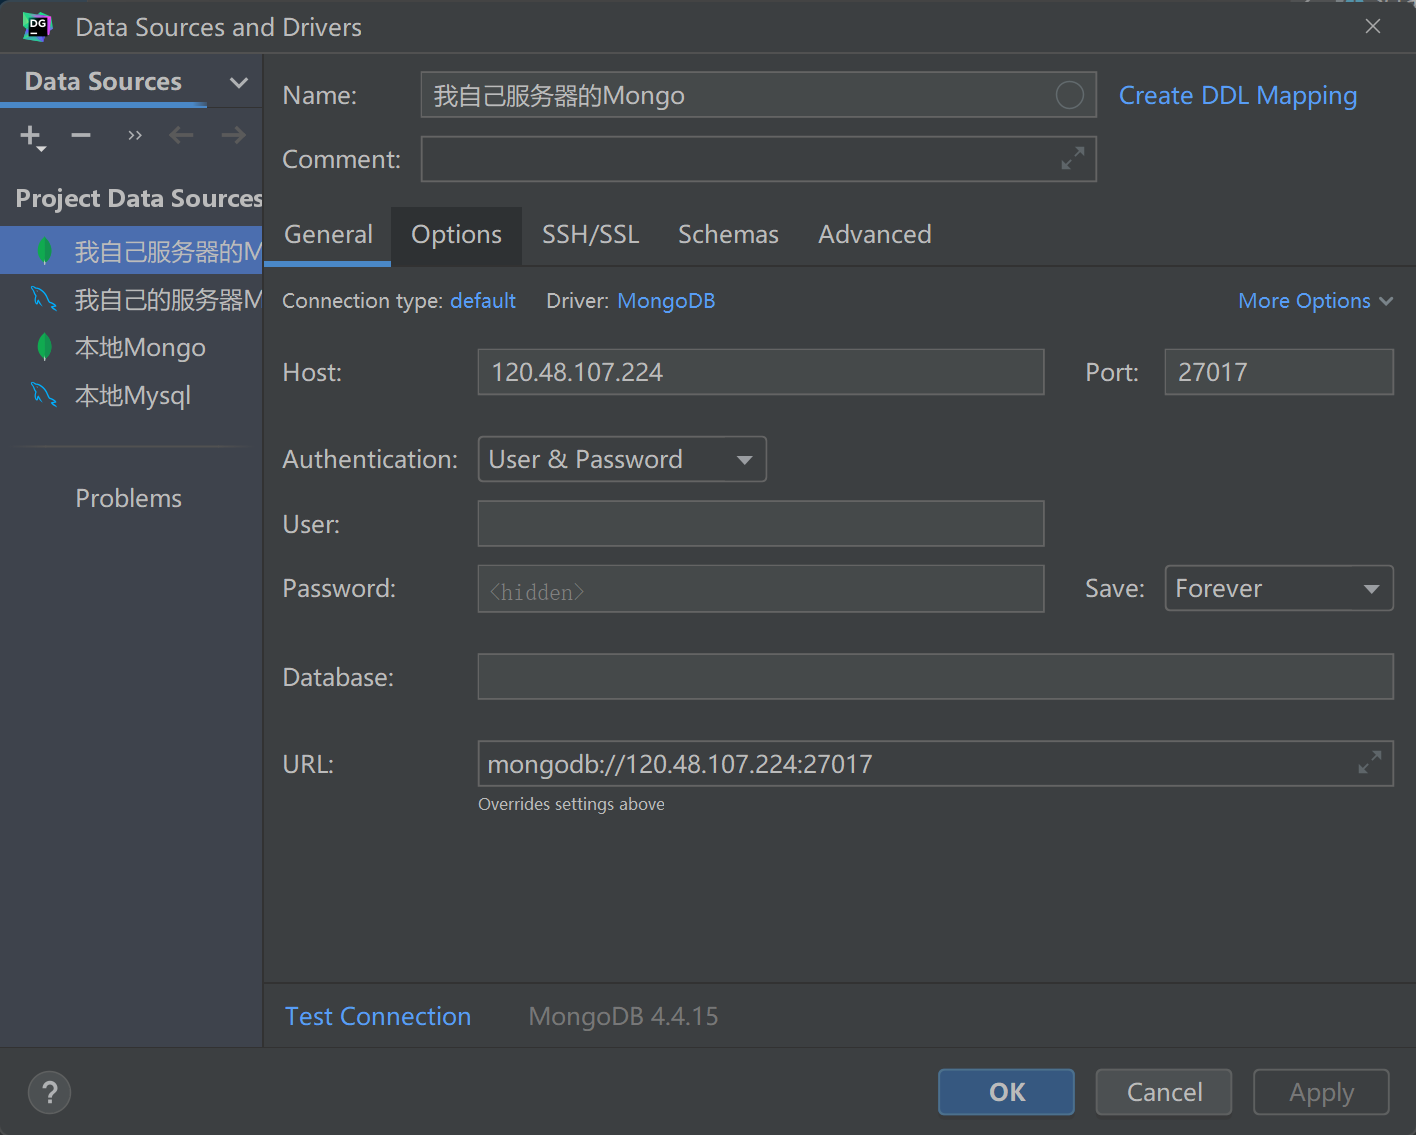Expand the URL field editor icon
This screenshot has width=1416, height=1135.
[x=1369, y=763]
